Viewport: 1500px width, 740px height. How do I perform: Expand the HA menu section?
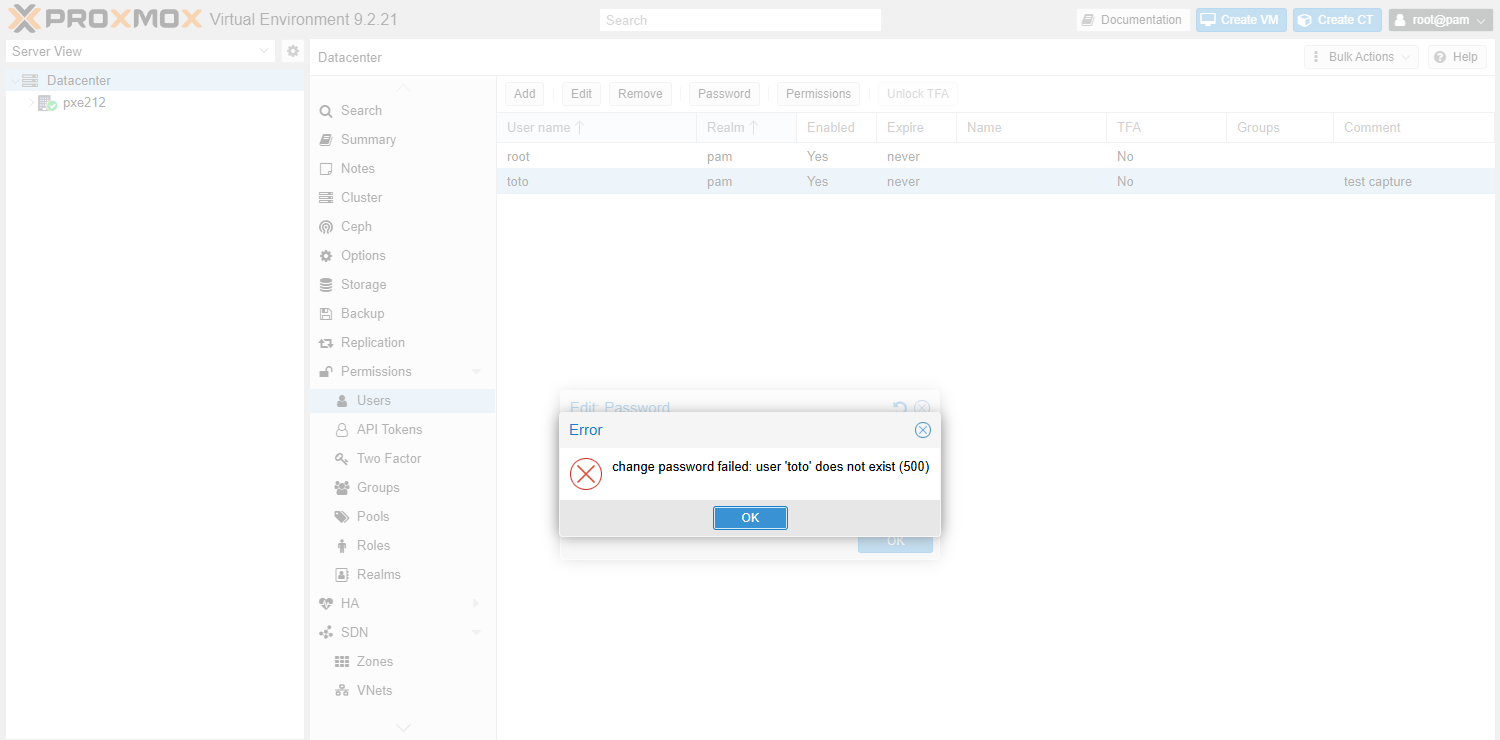476,603
